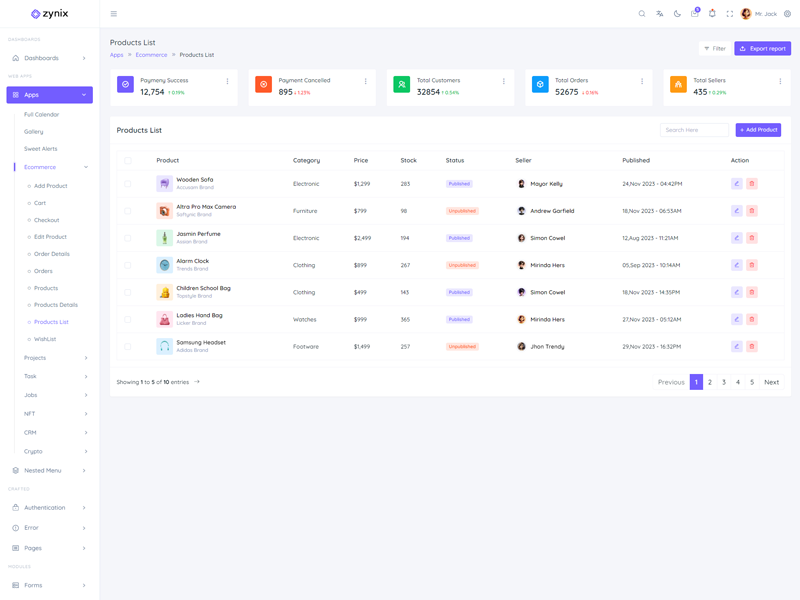Select all products with header checkbox

click(x=128, y=160)
